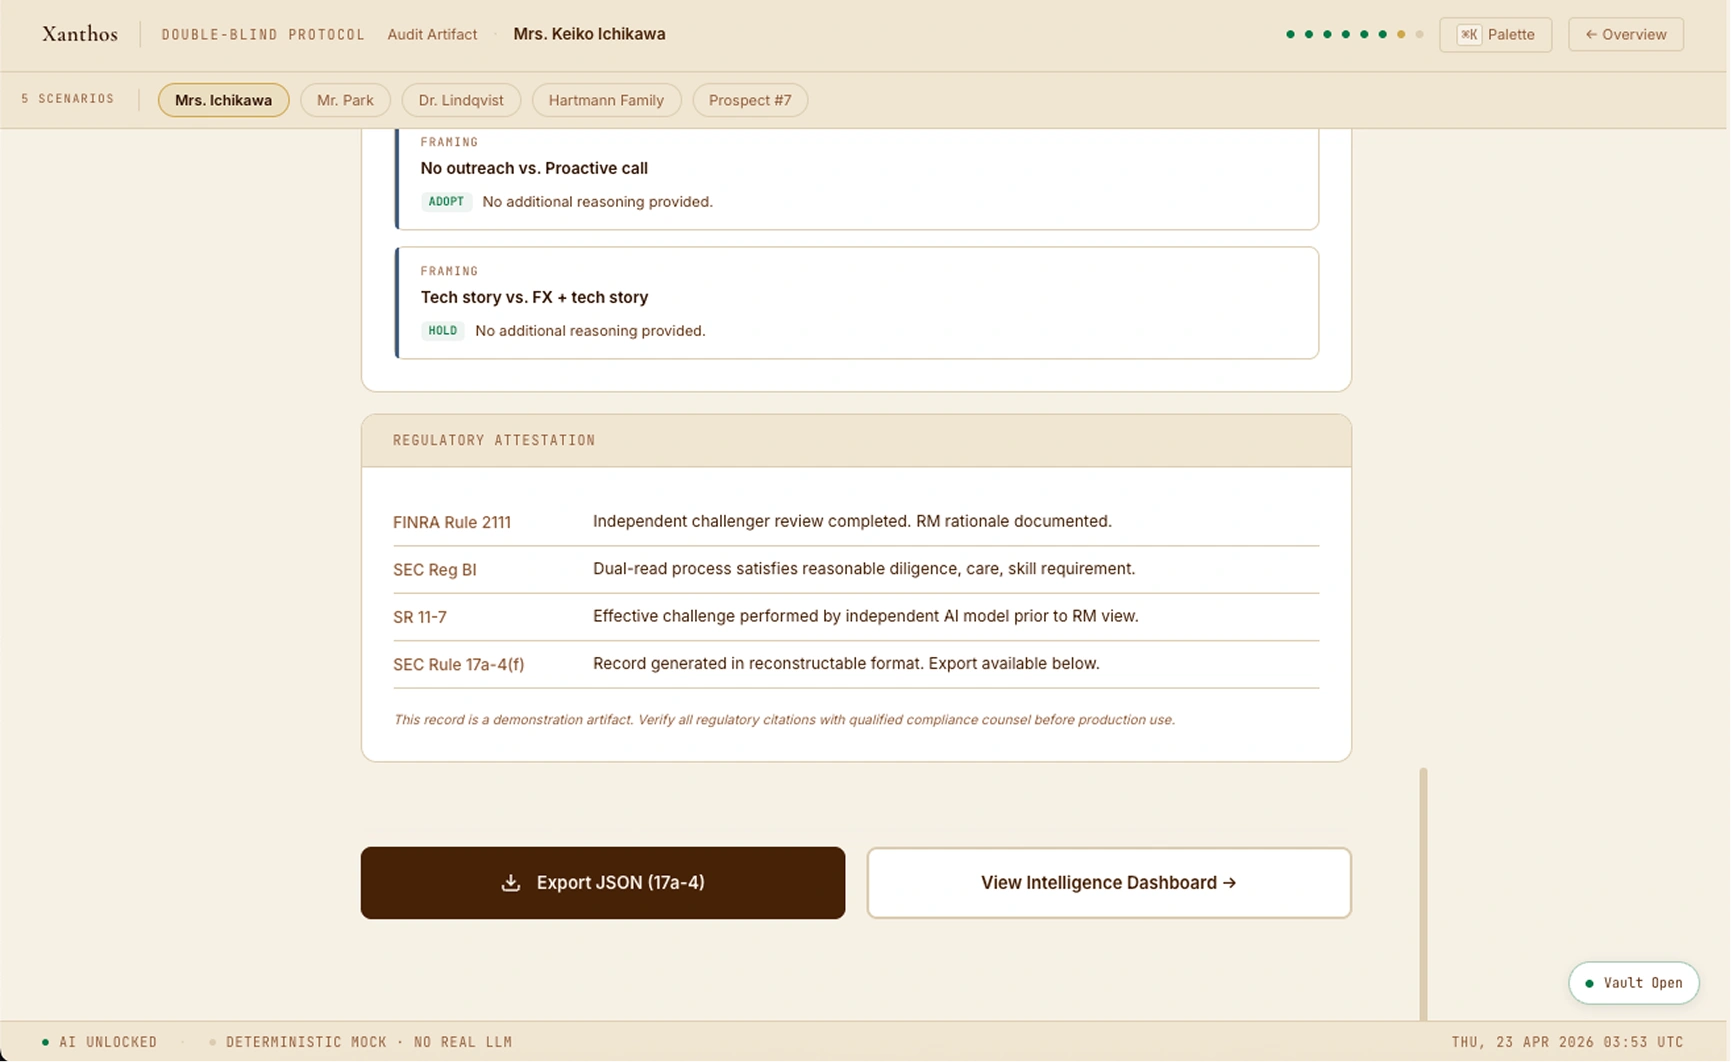Toggle the last gray progress dot
The height and width of the screenshot is (1062, 1731).
tap(1419, 33)
